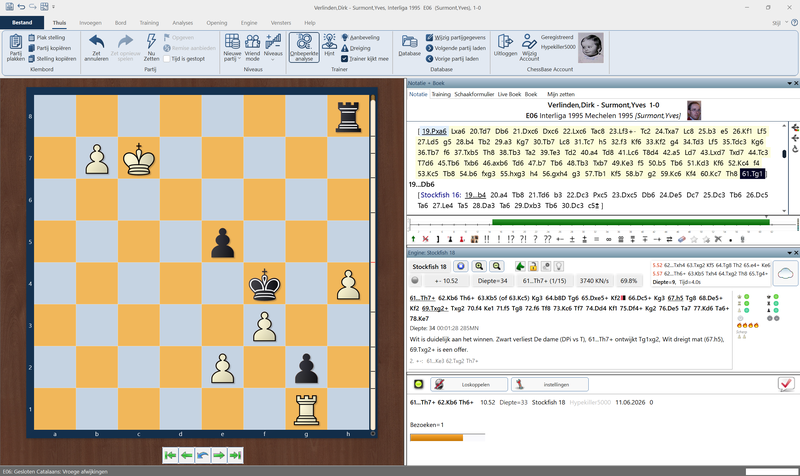Click the Partij plakken clipboard icon
The width and height of the screenshot is (800, 476).
16,42
